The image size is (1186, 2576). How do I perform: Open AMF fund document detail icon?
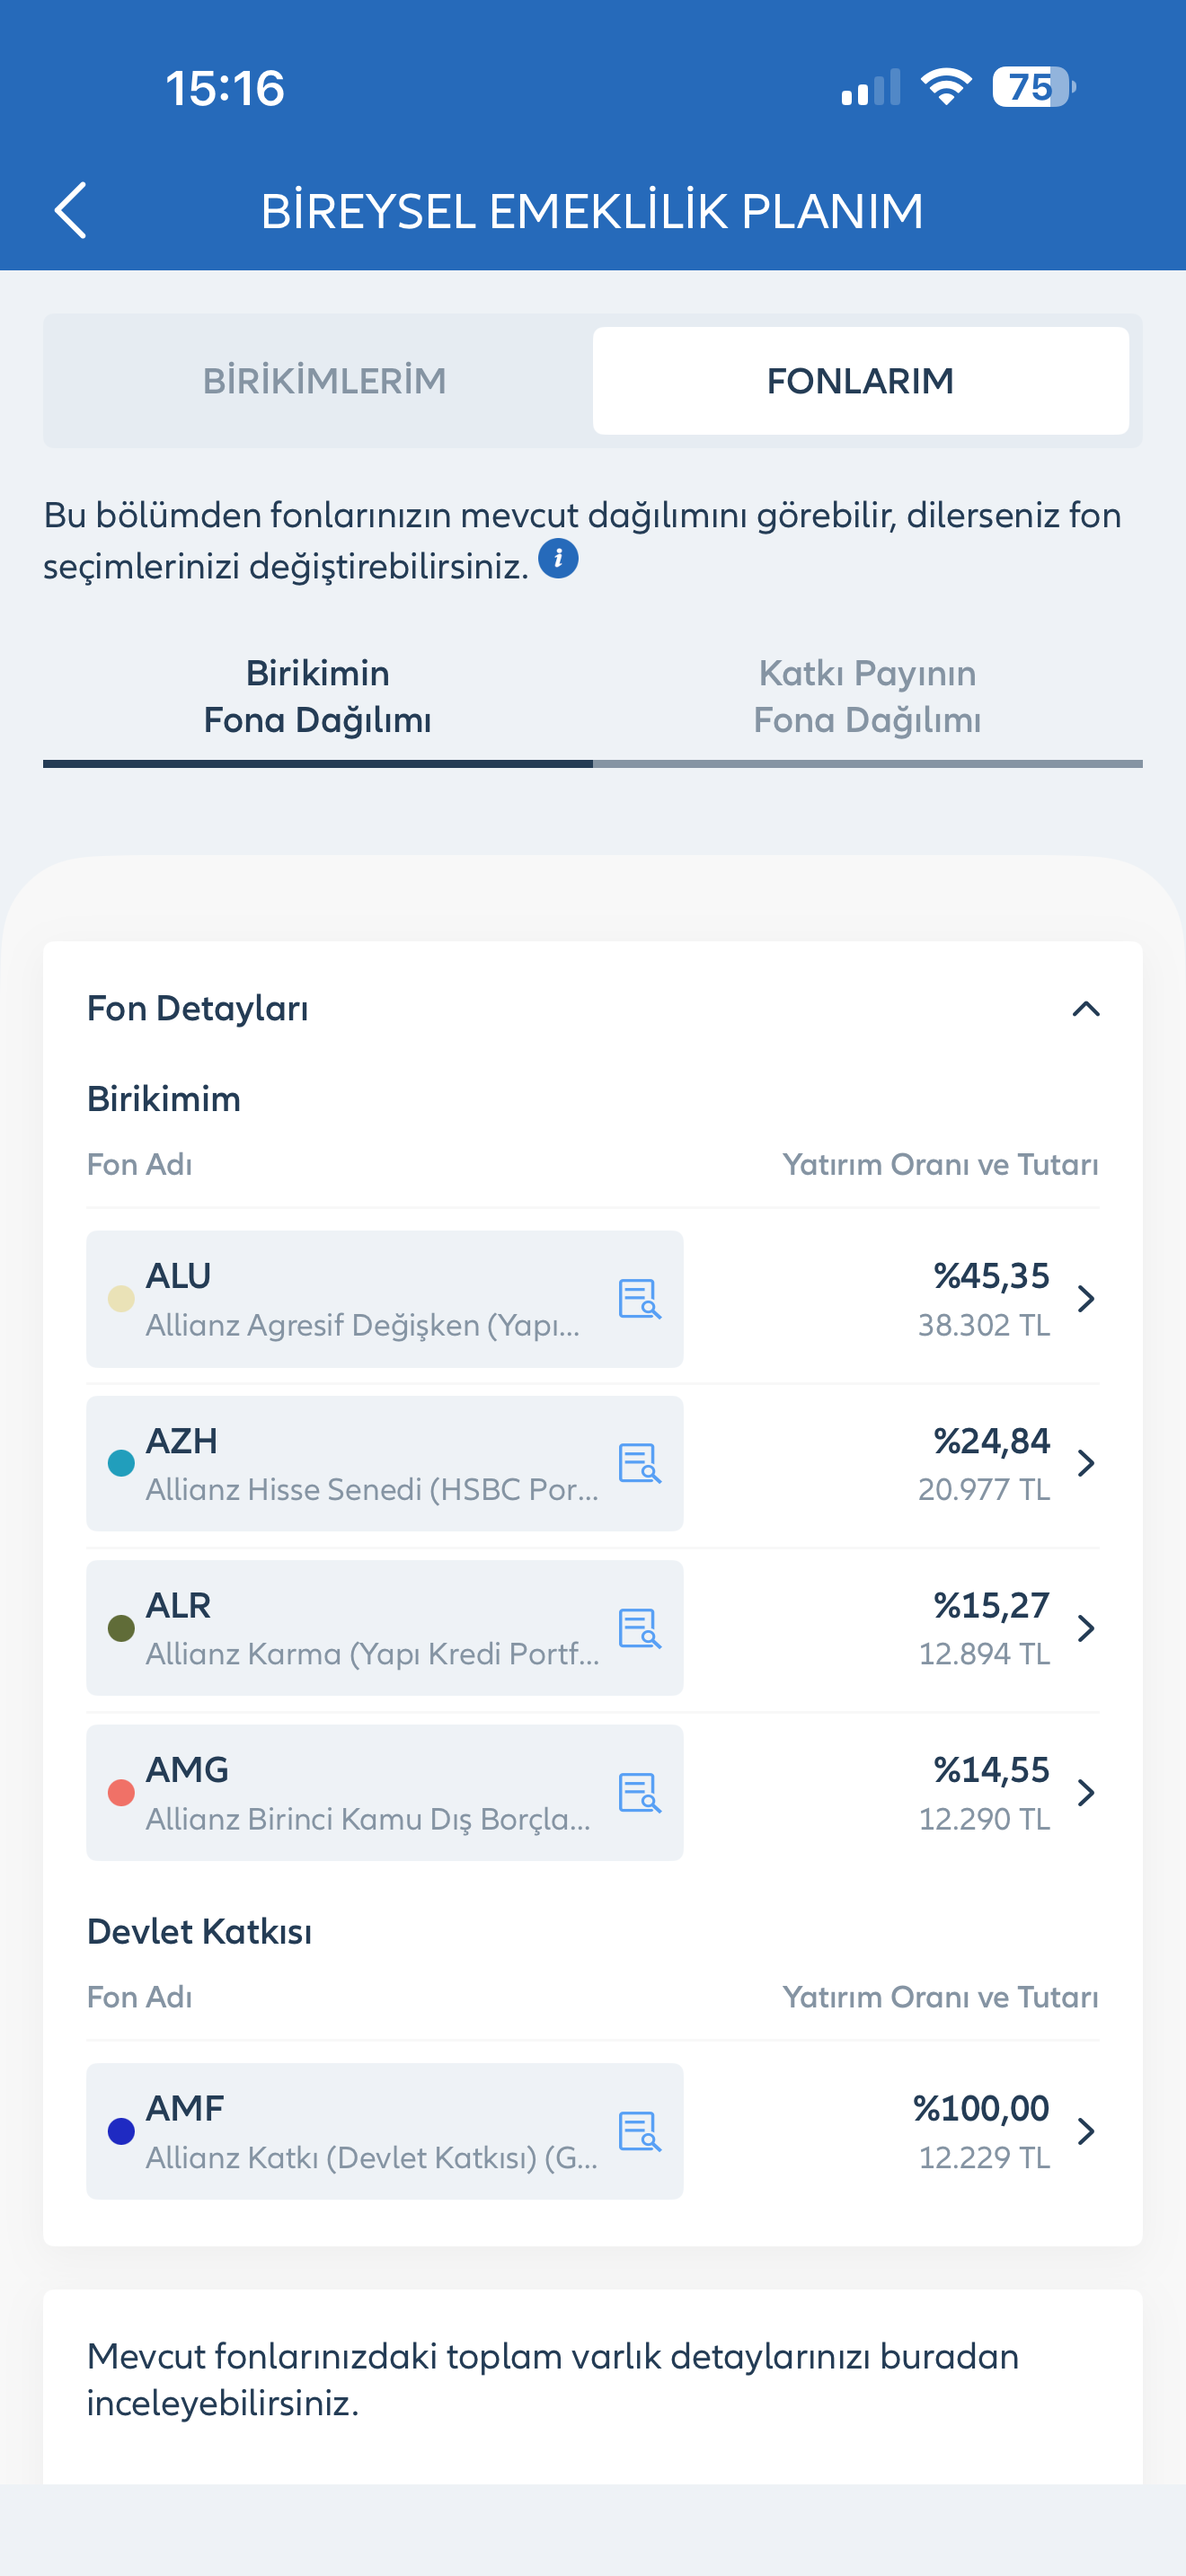tap(639, 2131)
